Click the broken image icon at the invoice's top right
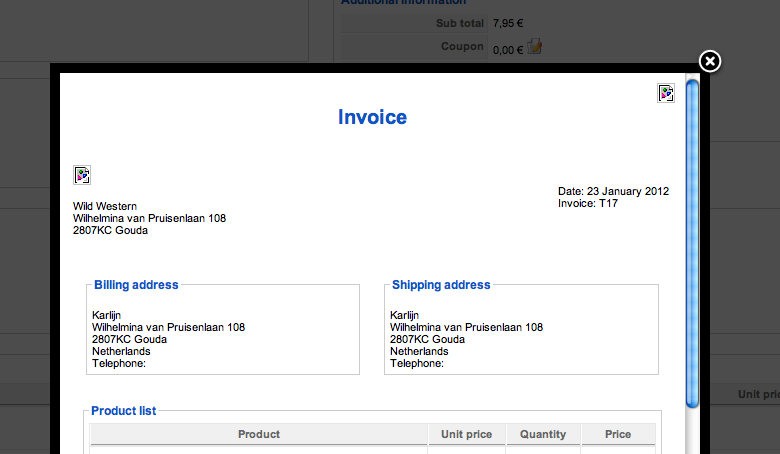The image size is (780, 454). tap(666, 93)
